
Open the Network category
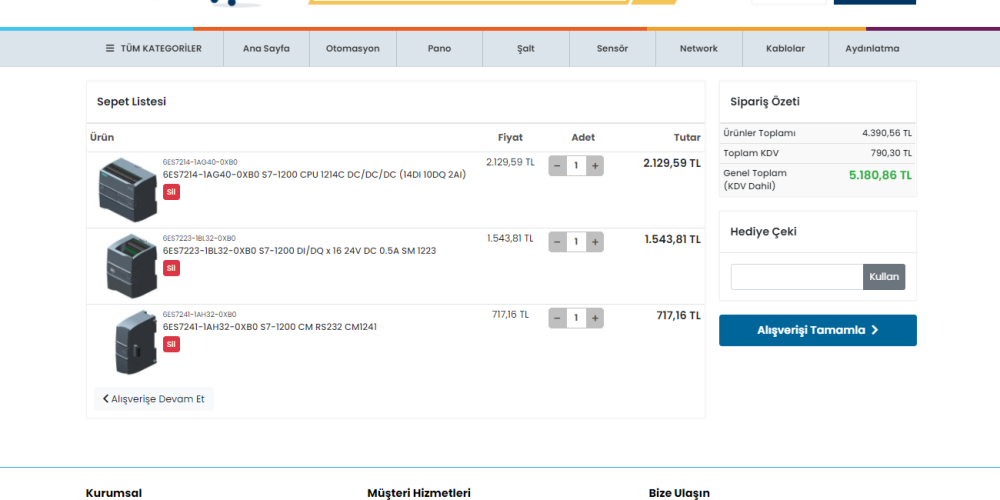coord(698,48)
